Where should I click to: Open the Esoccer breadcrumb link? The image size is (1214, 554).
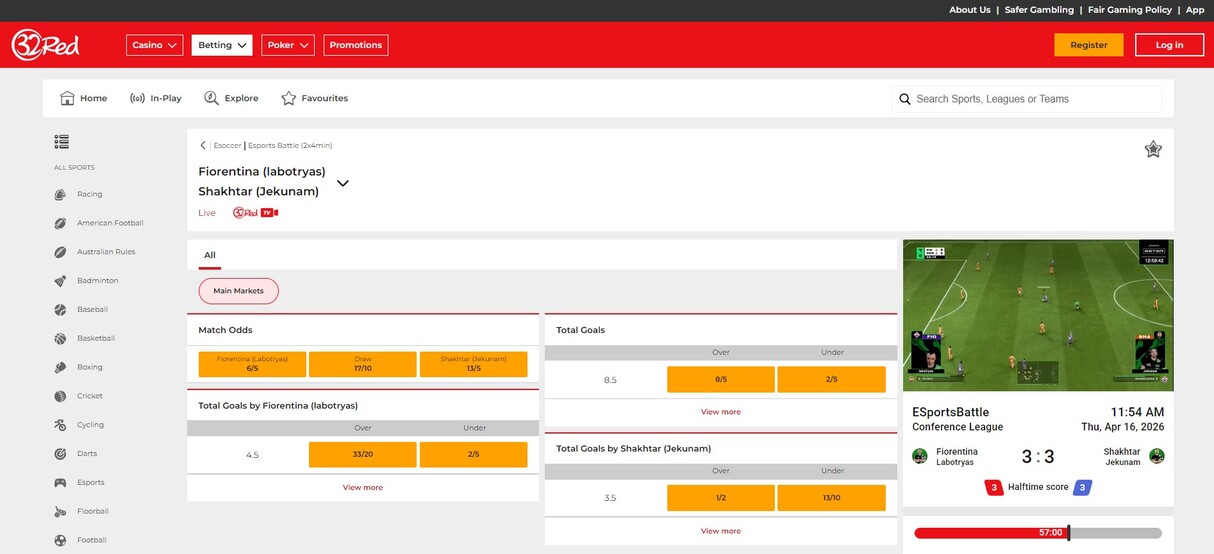pos(227,145)
